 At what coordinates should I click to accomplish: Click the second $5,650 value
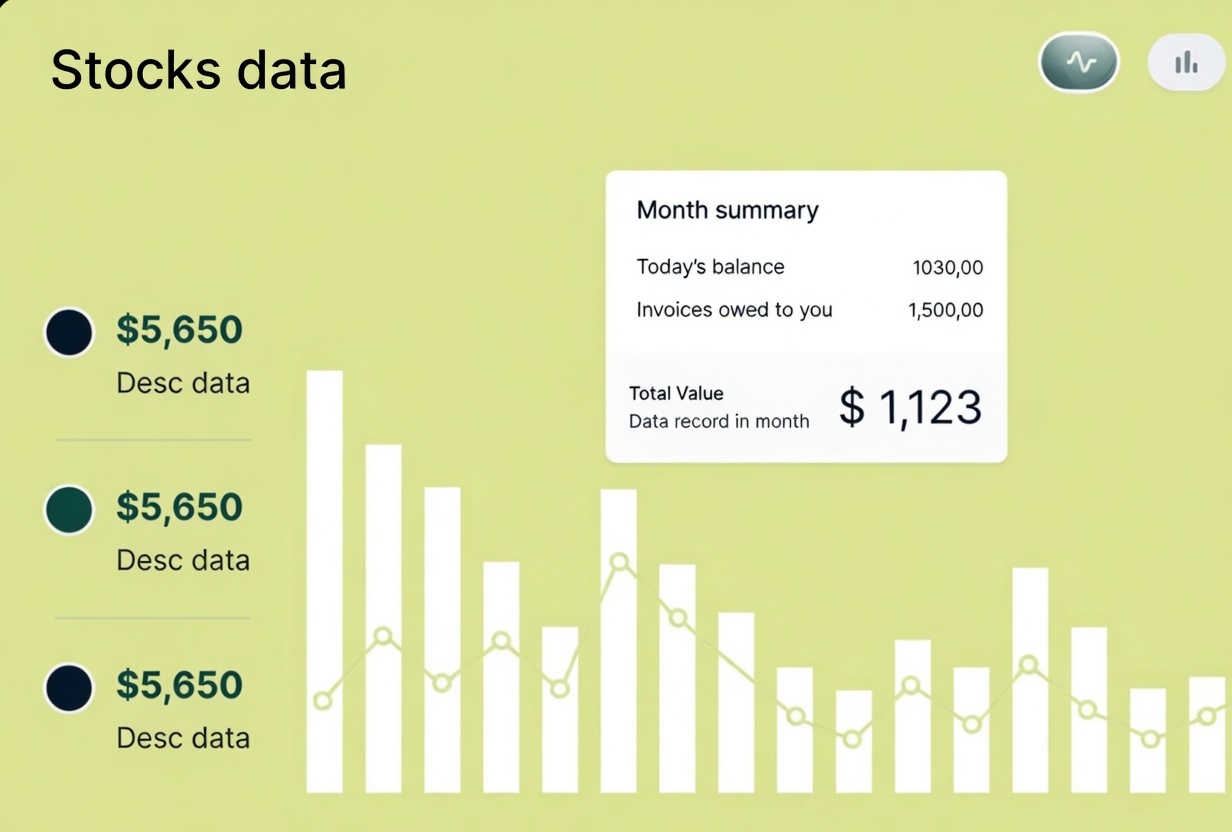[179, 507]
